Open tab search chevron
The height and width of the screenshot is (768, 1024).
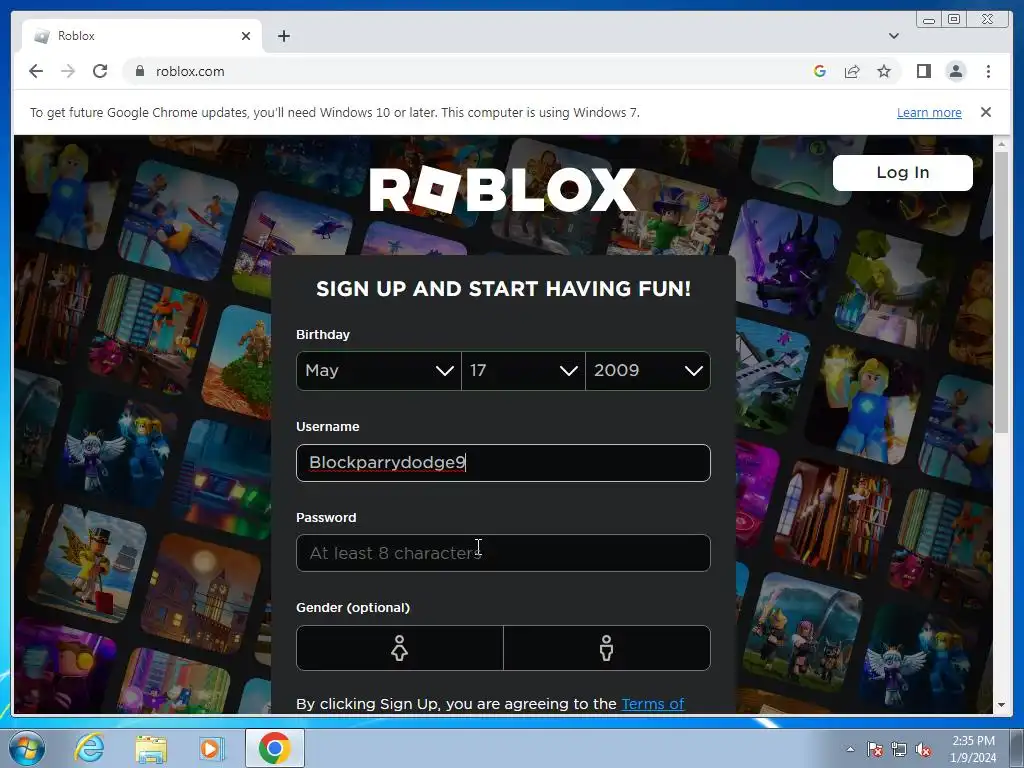tap(893, 36)
